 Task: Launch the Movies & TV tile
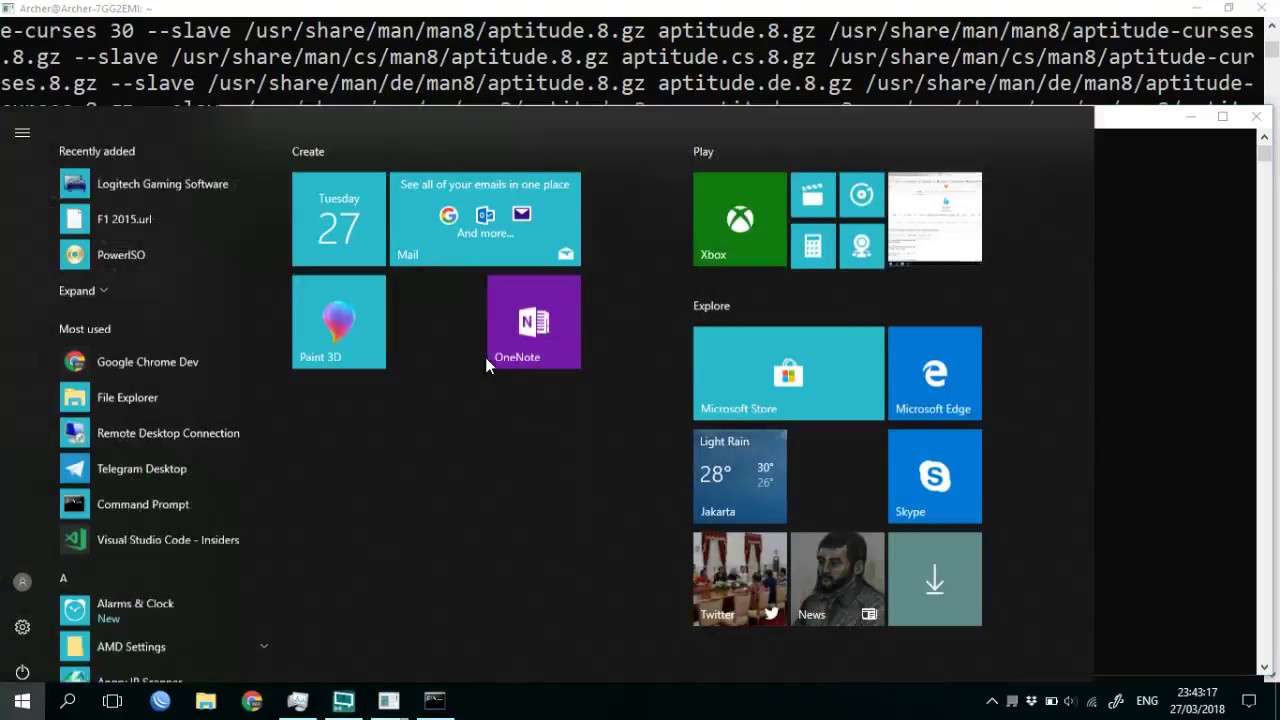pyautogui.click(x=813, y=195)
